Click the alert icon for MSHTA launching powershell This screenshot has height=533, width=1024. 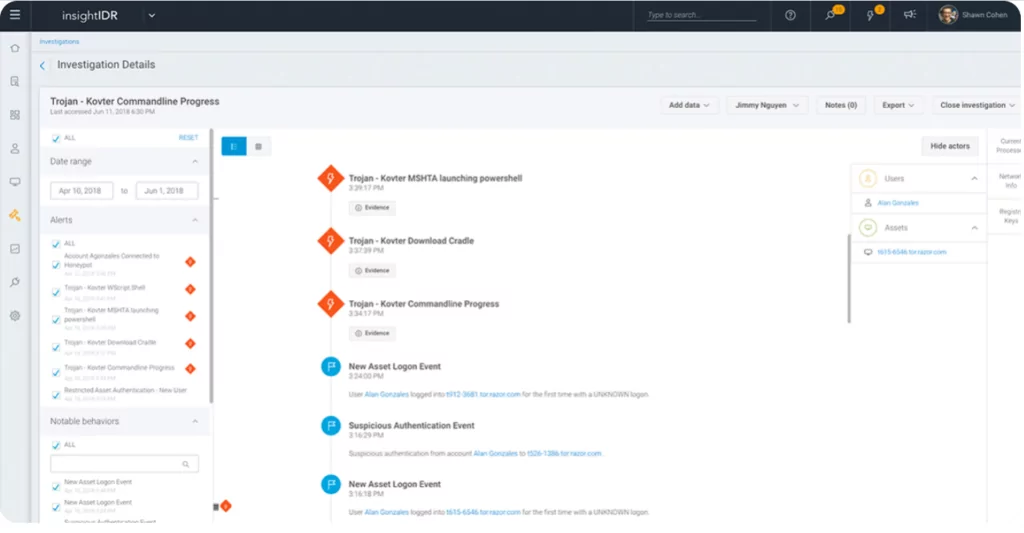click(x=330, y=178)
